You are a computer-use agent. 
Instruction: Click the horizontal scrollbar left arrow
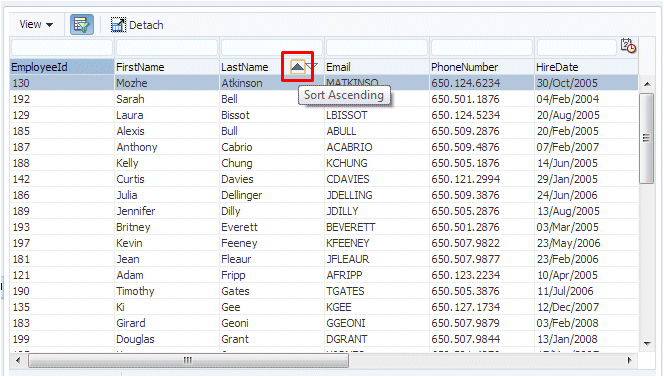click(18, 360)
